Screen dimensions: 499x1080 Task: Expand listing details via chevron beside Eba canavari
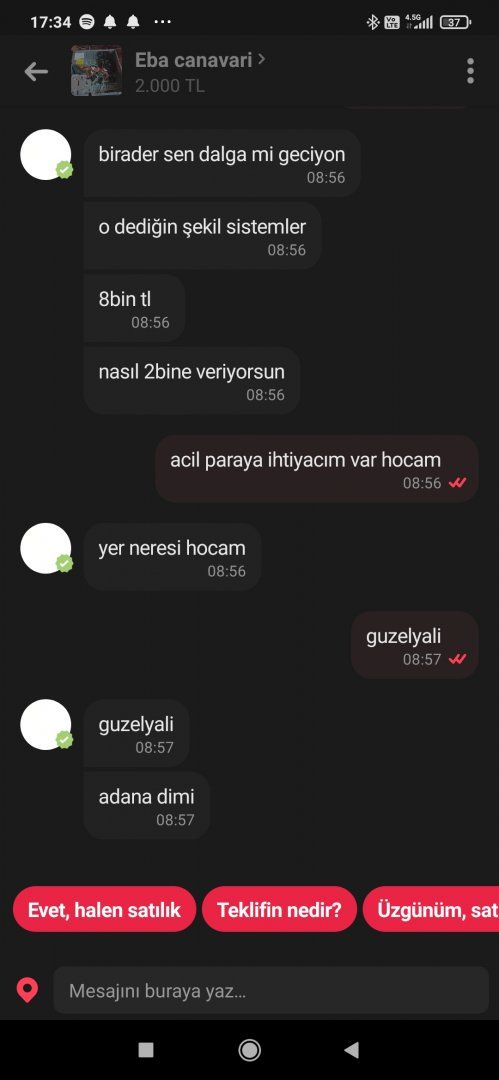(x=261, y=60)
